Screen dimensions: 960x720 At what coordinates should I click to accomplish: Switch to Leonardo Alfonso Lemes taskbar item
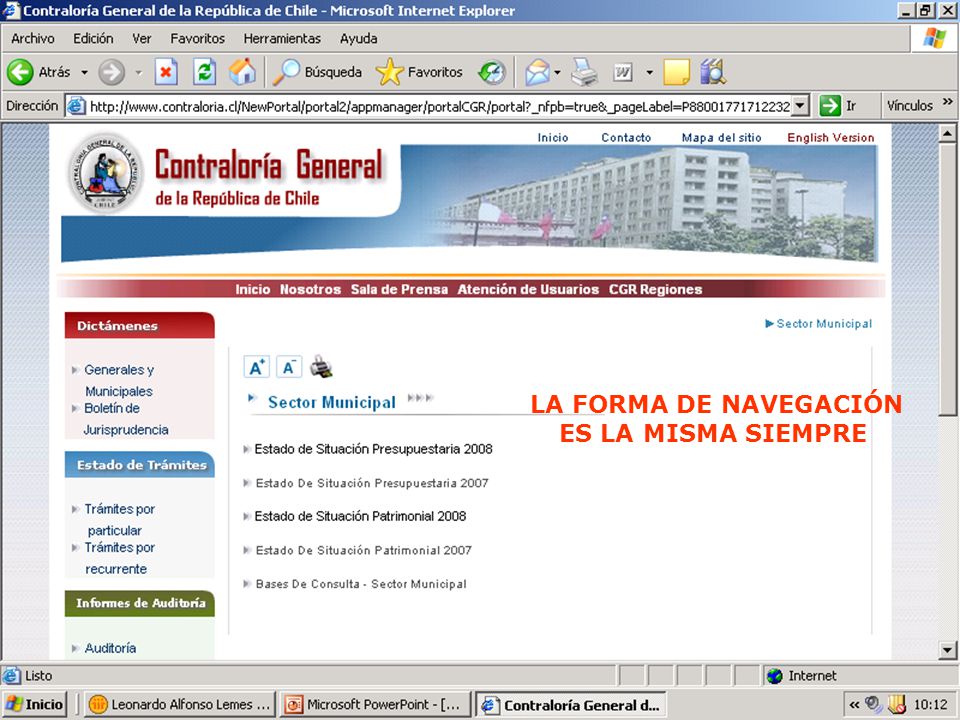point(180,705)
